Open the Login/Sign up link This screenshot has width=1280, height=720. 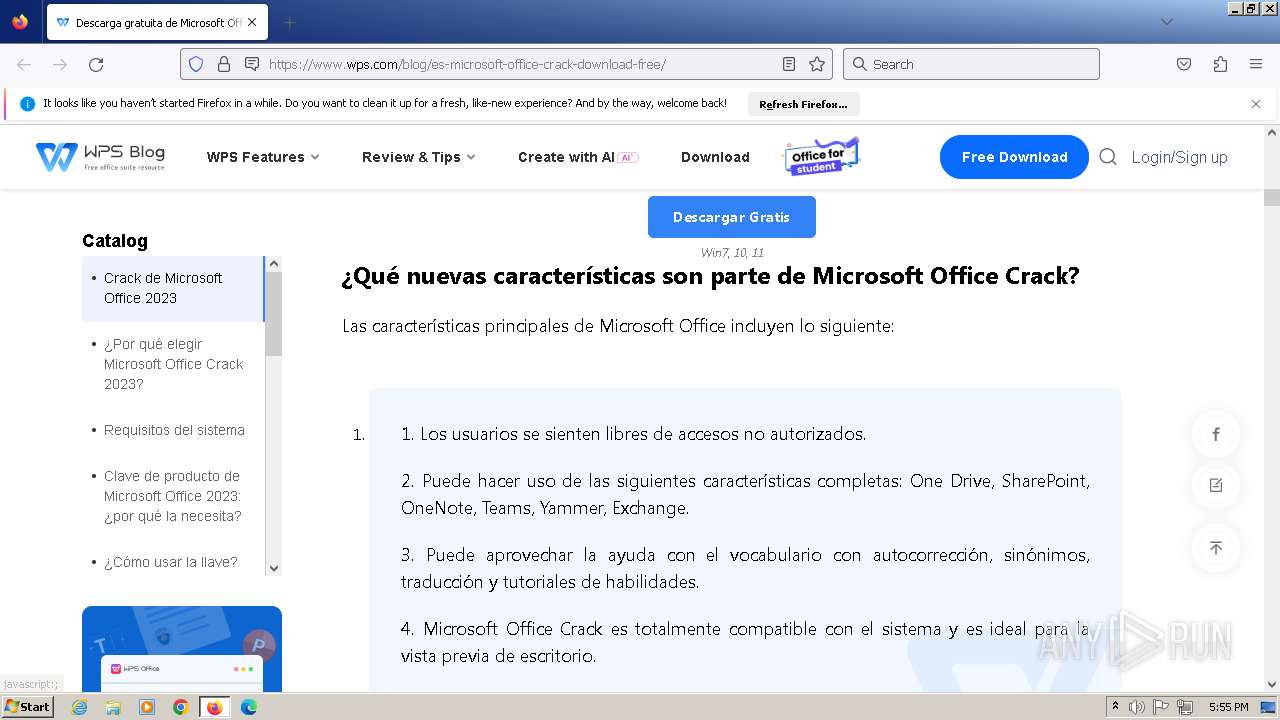pyautogui.click(x=1179, y=157)
